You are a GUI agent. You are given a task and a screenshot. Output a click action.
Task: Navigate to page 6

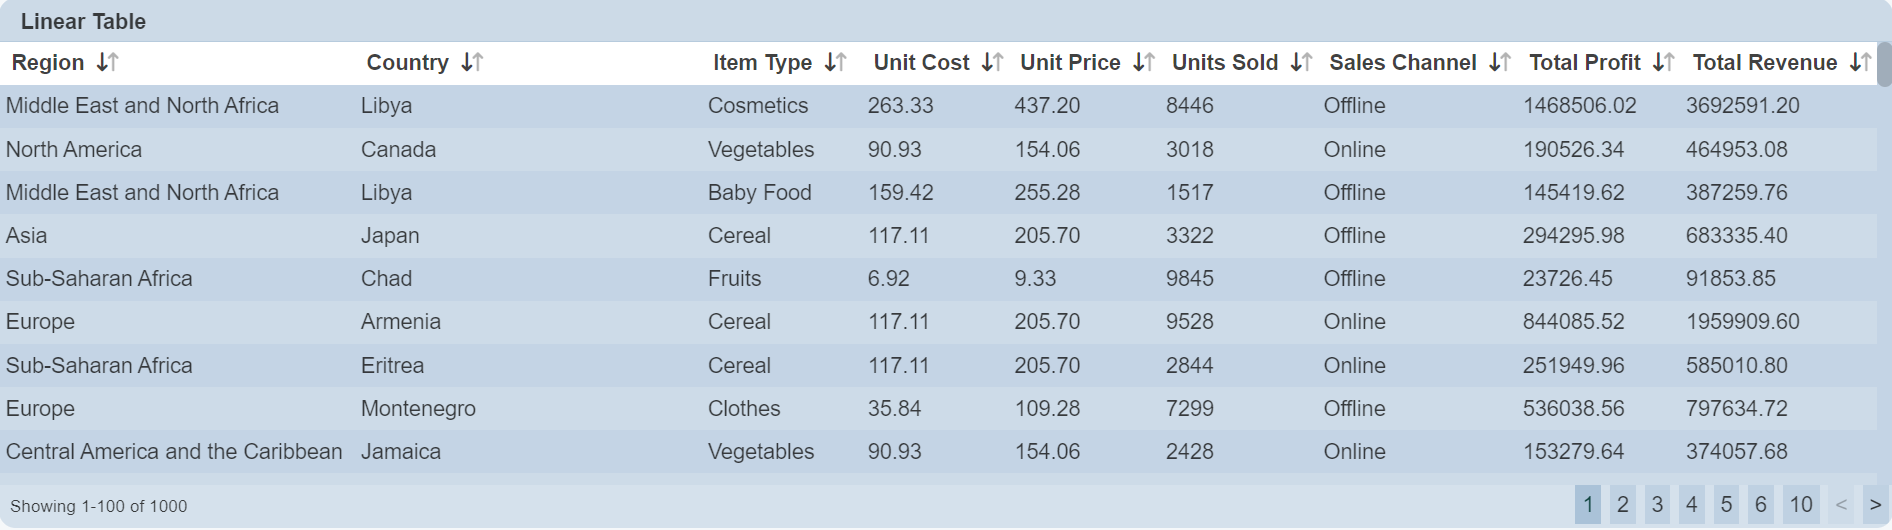click(x=1761, y=504)
